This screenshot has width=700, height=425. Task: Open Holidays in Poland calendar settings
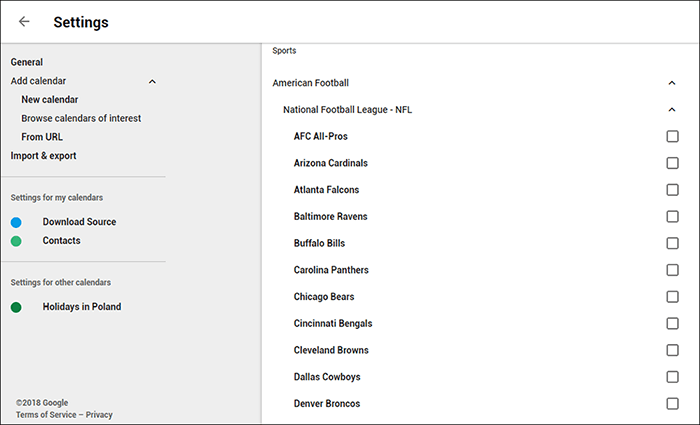82,307
